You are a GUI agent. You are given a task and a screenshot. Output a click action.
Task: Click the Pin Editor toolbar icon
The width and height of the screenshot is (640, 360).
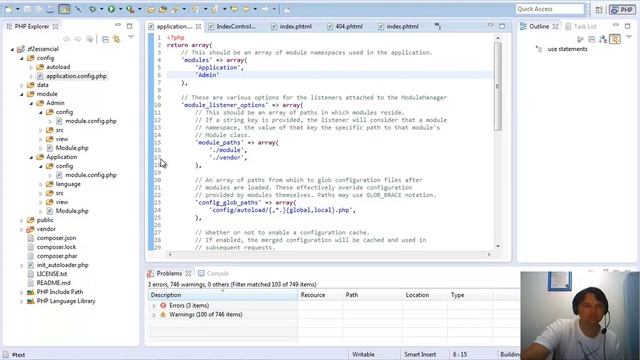(x=287, y=9)
